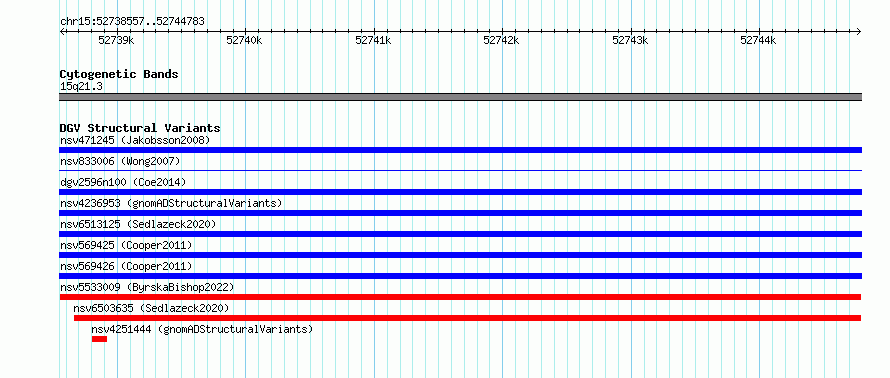Open the nsv833006 (Wong2007) variant label
Image resolution: width=890 pixels, height=378 pixels.
click(120, 161)
